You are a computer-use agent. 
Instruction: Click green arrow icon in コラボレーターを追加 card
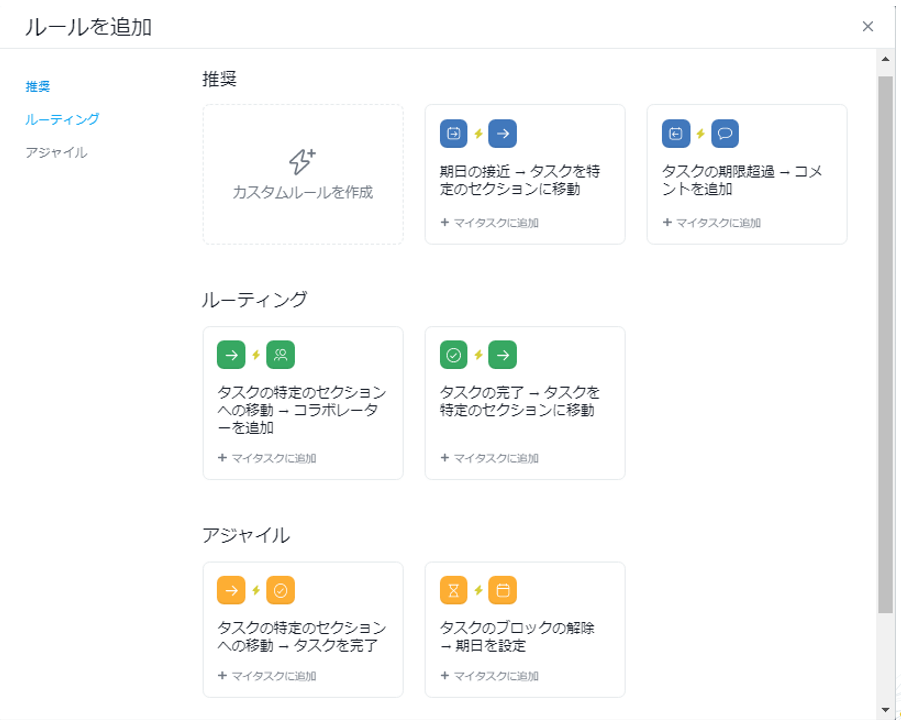231,355
